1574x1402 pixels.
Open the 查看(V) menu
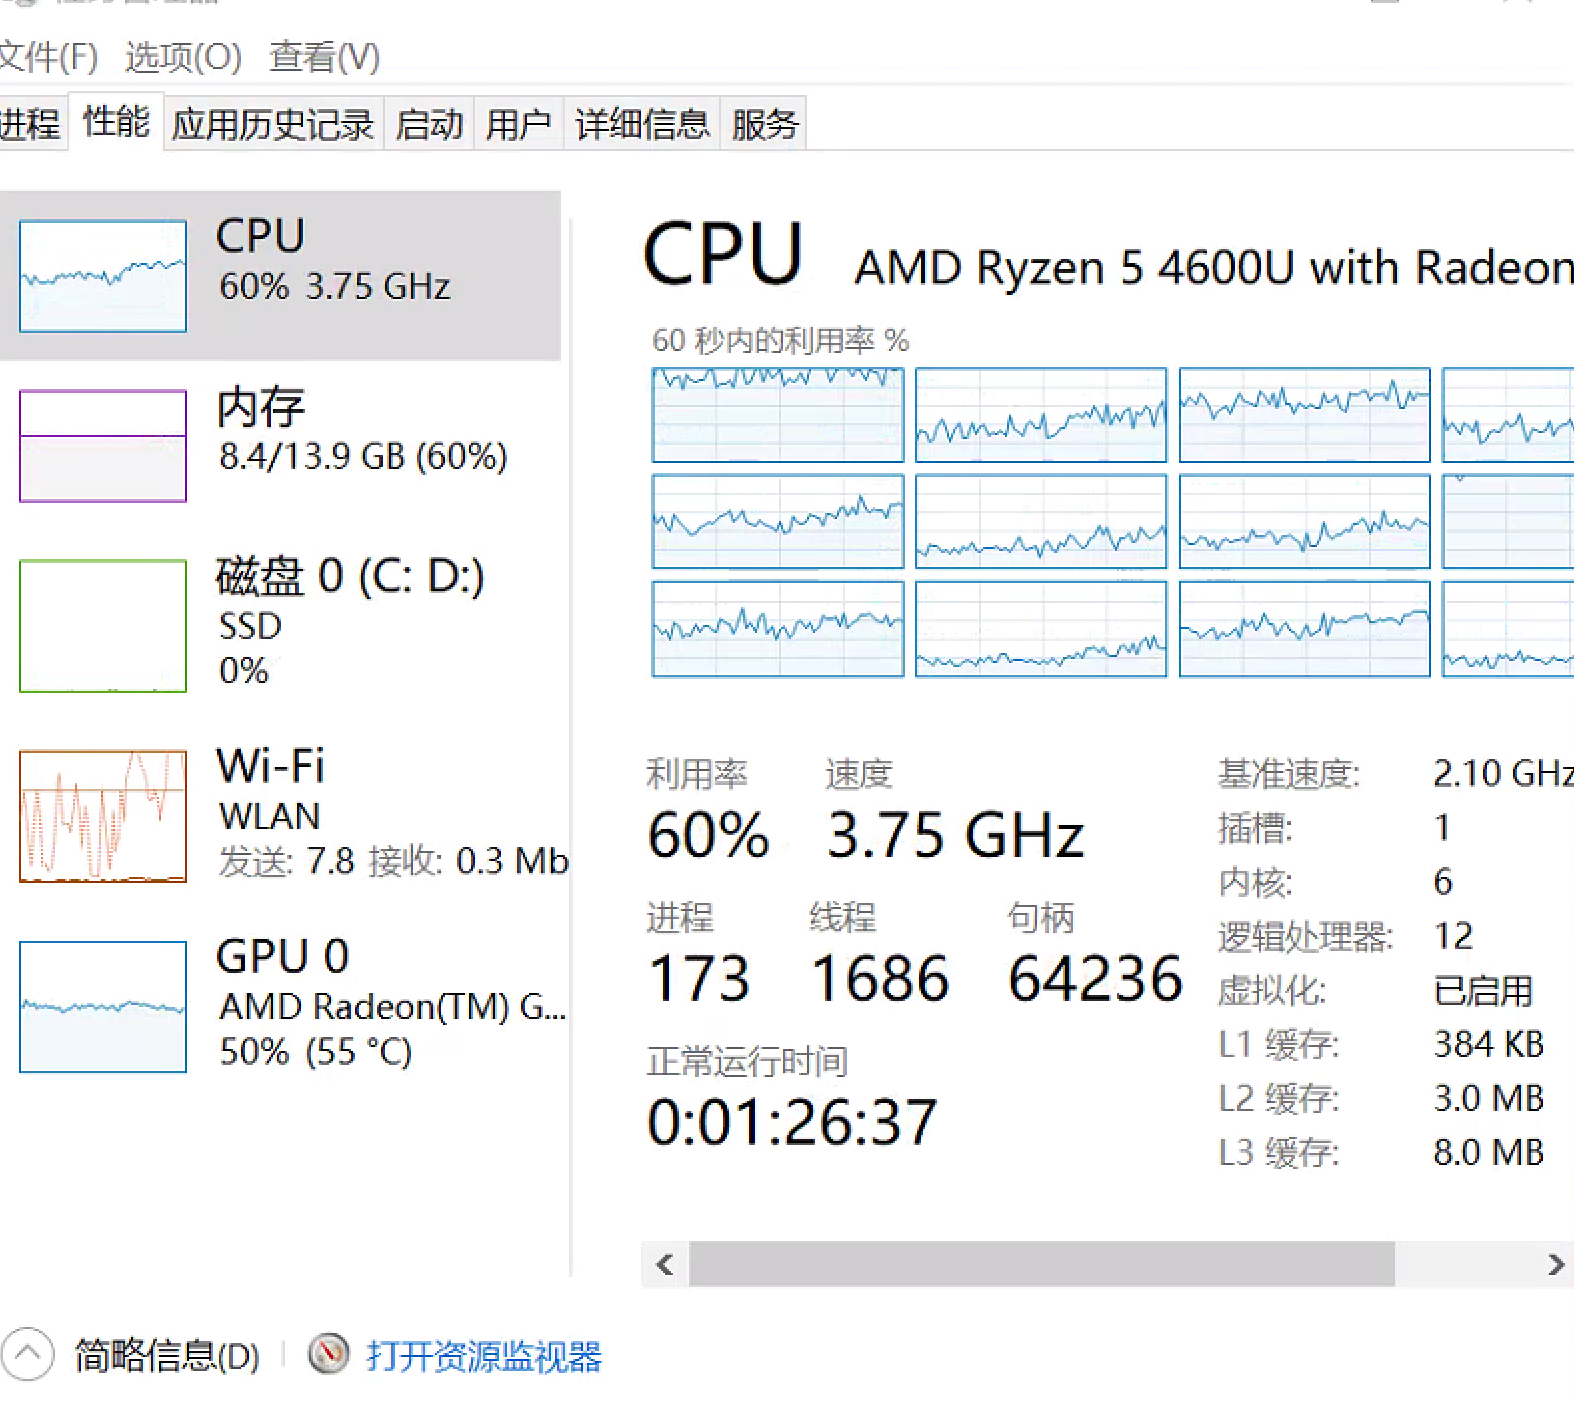tap(324, 57)
